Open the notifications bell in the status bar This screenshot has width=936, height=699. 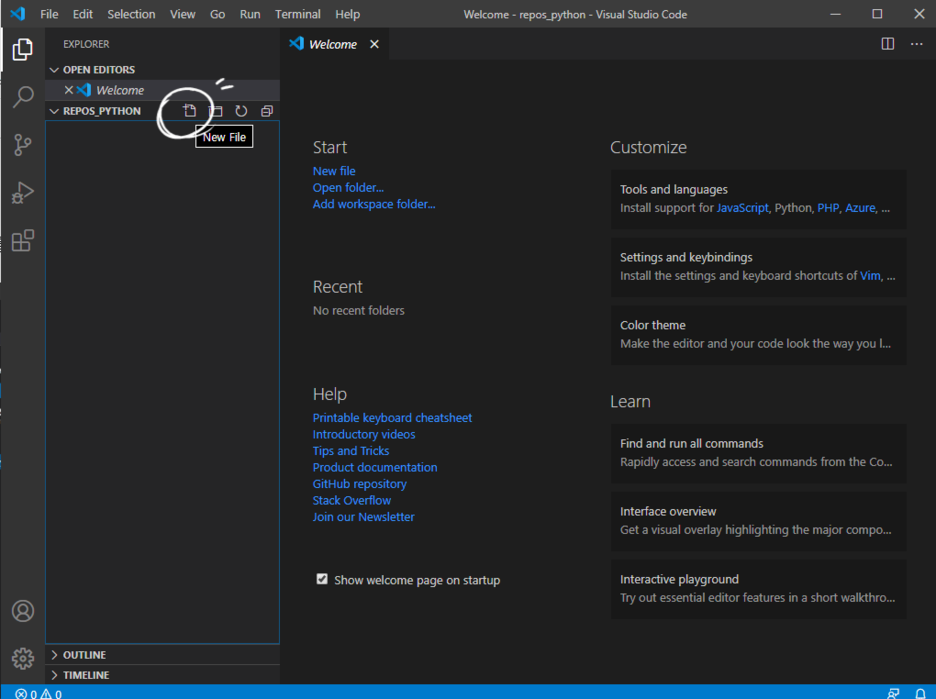(920, 694)
